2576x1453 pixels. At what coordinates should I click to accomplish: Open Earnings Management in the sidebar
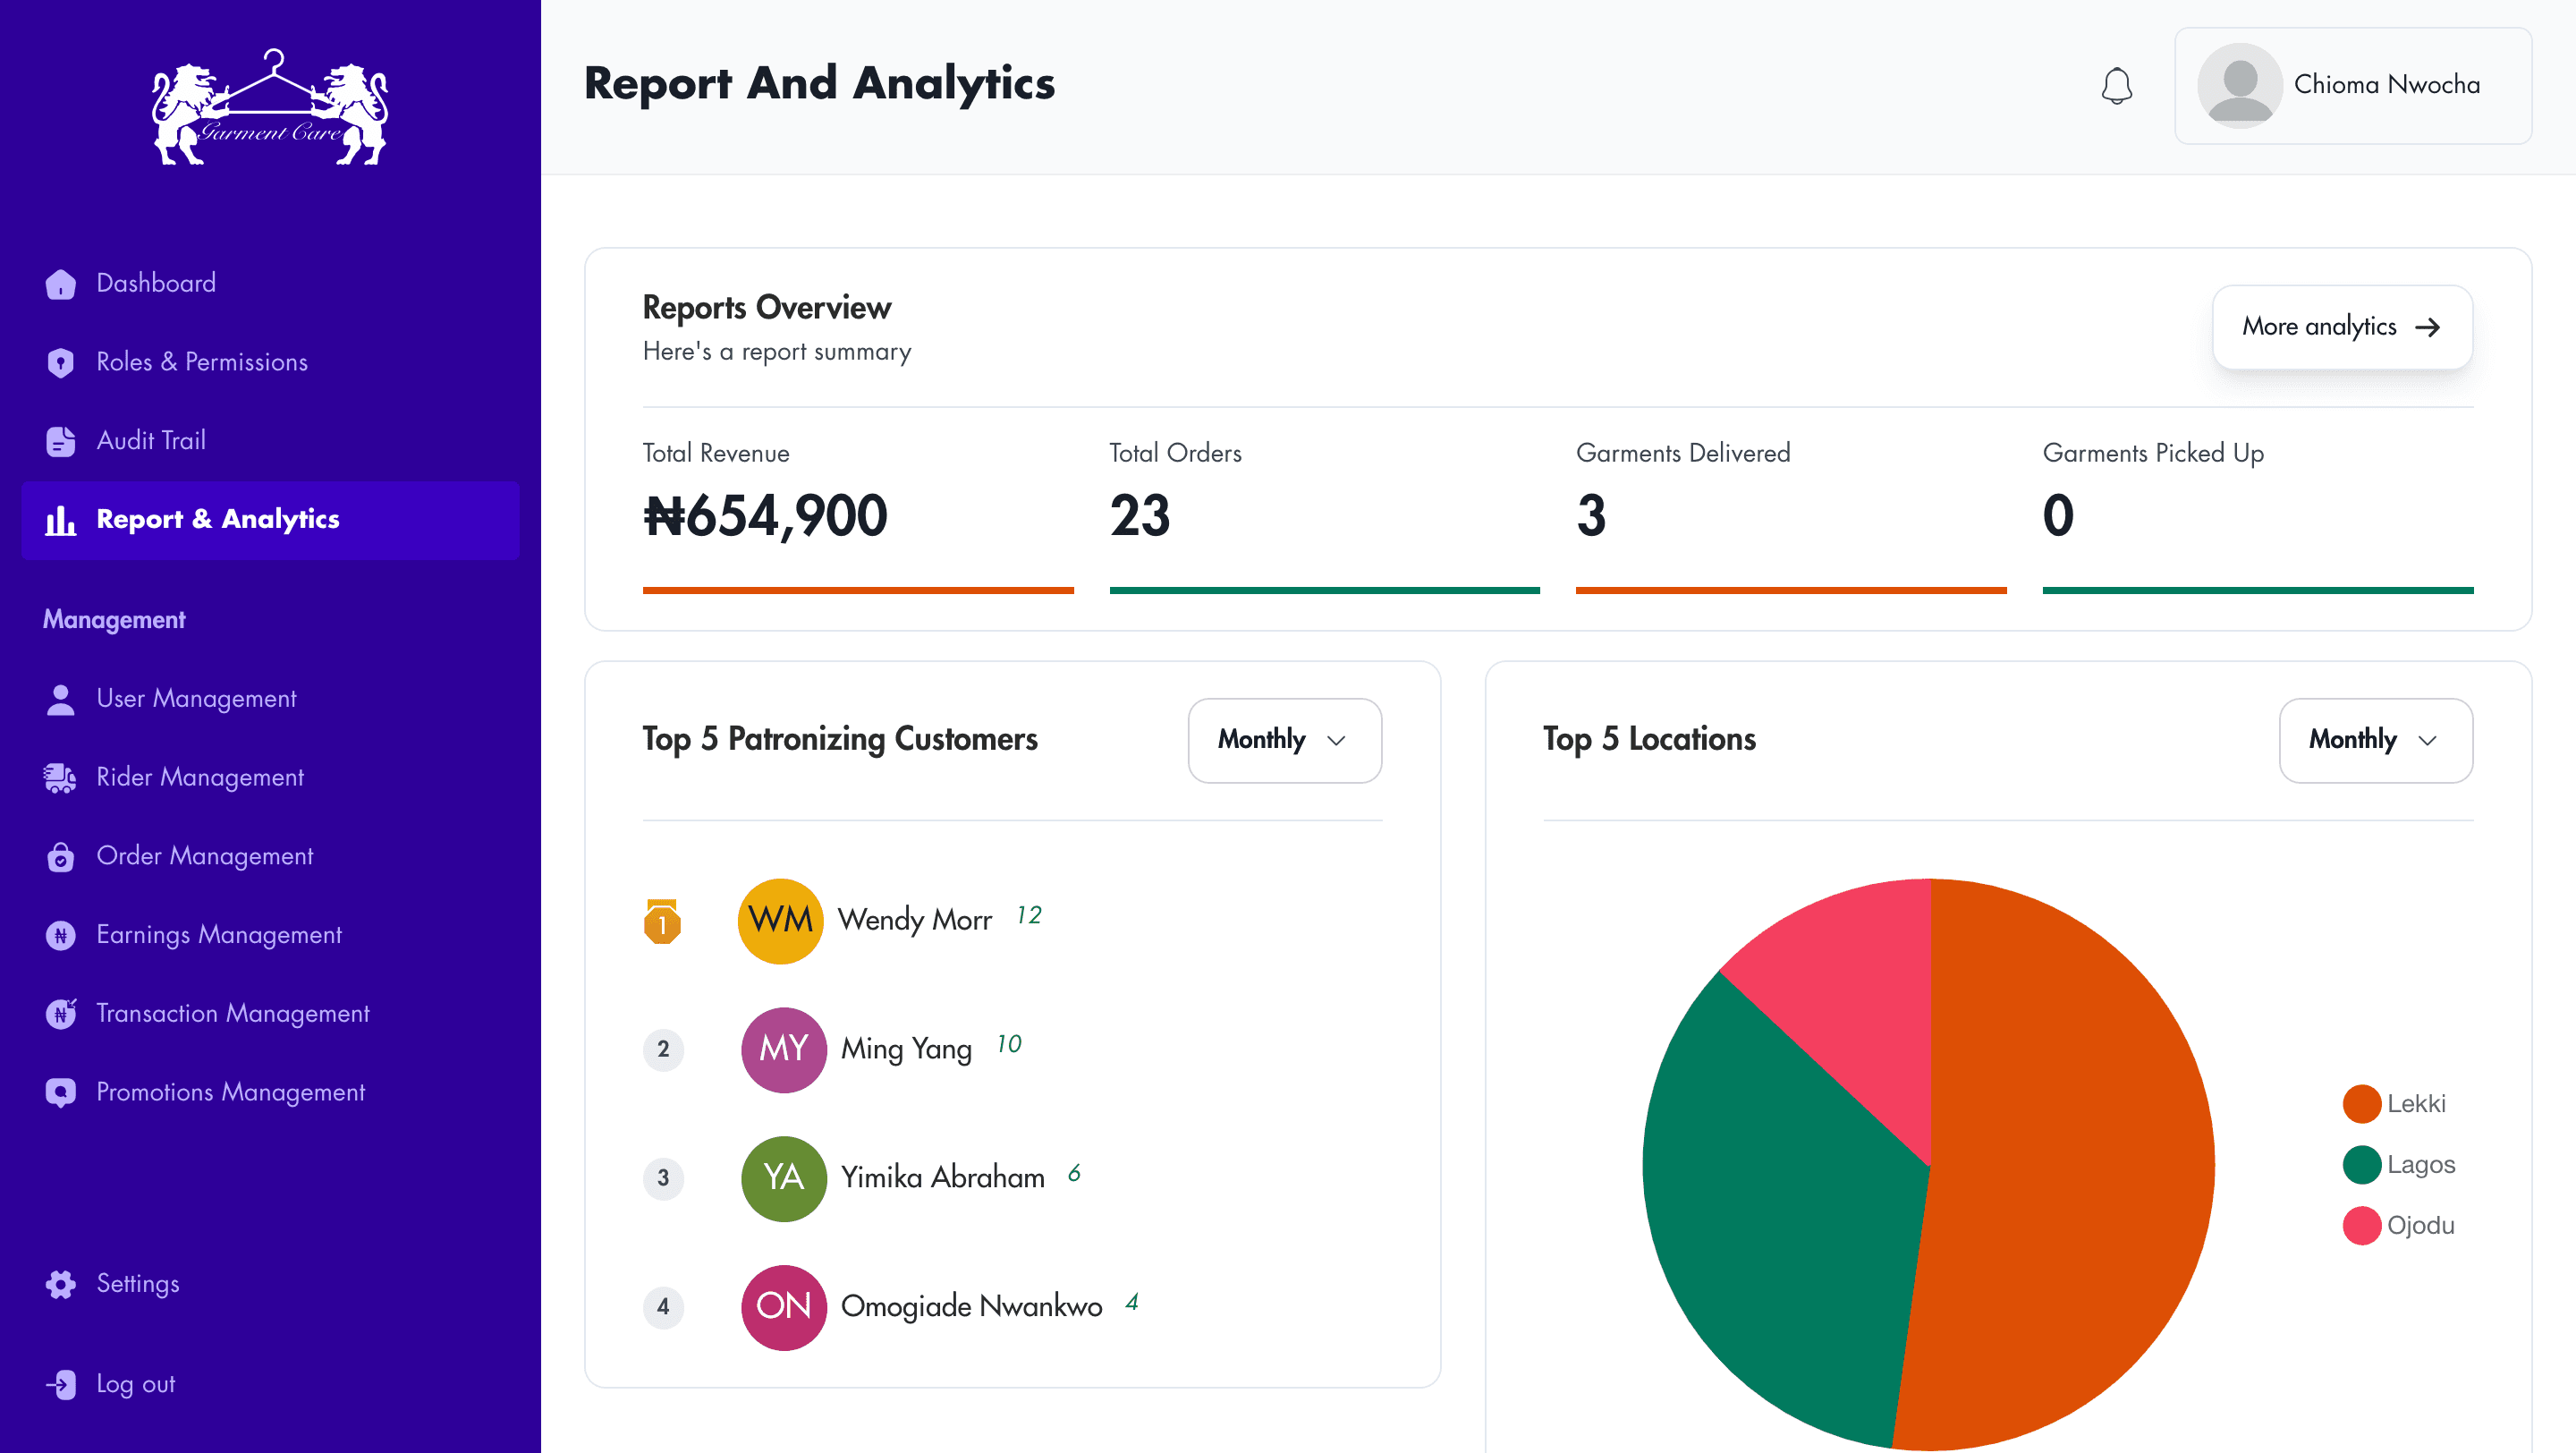[x=218, y=935]
